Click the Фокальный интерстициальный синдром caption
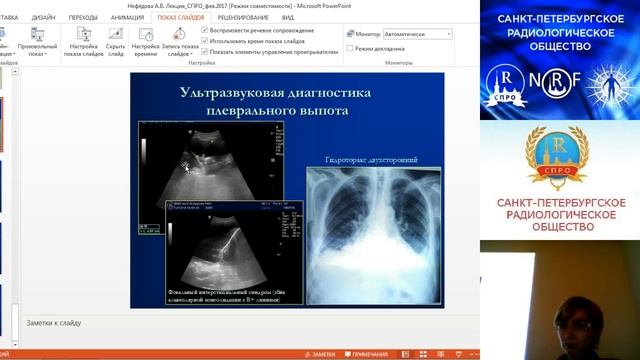 click(227, 296)
